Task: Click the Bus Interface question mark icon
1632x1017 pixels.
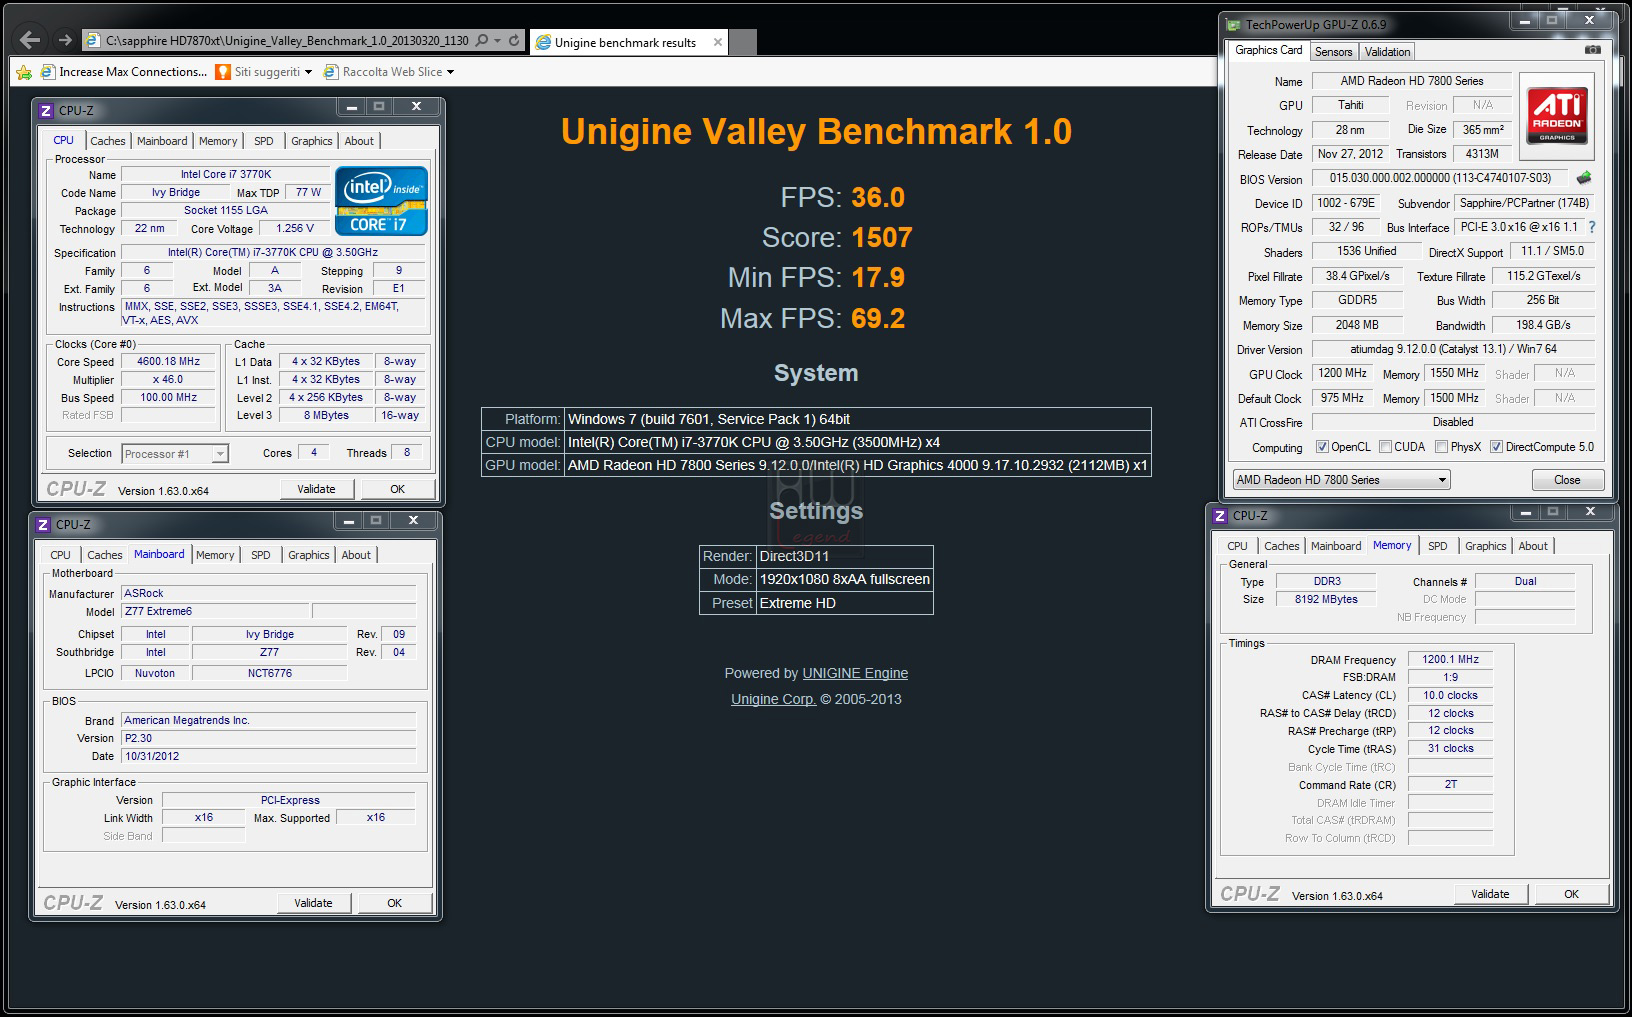Action: [x=1592, y=227]
